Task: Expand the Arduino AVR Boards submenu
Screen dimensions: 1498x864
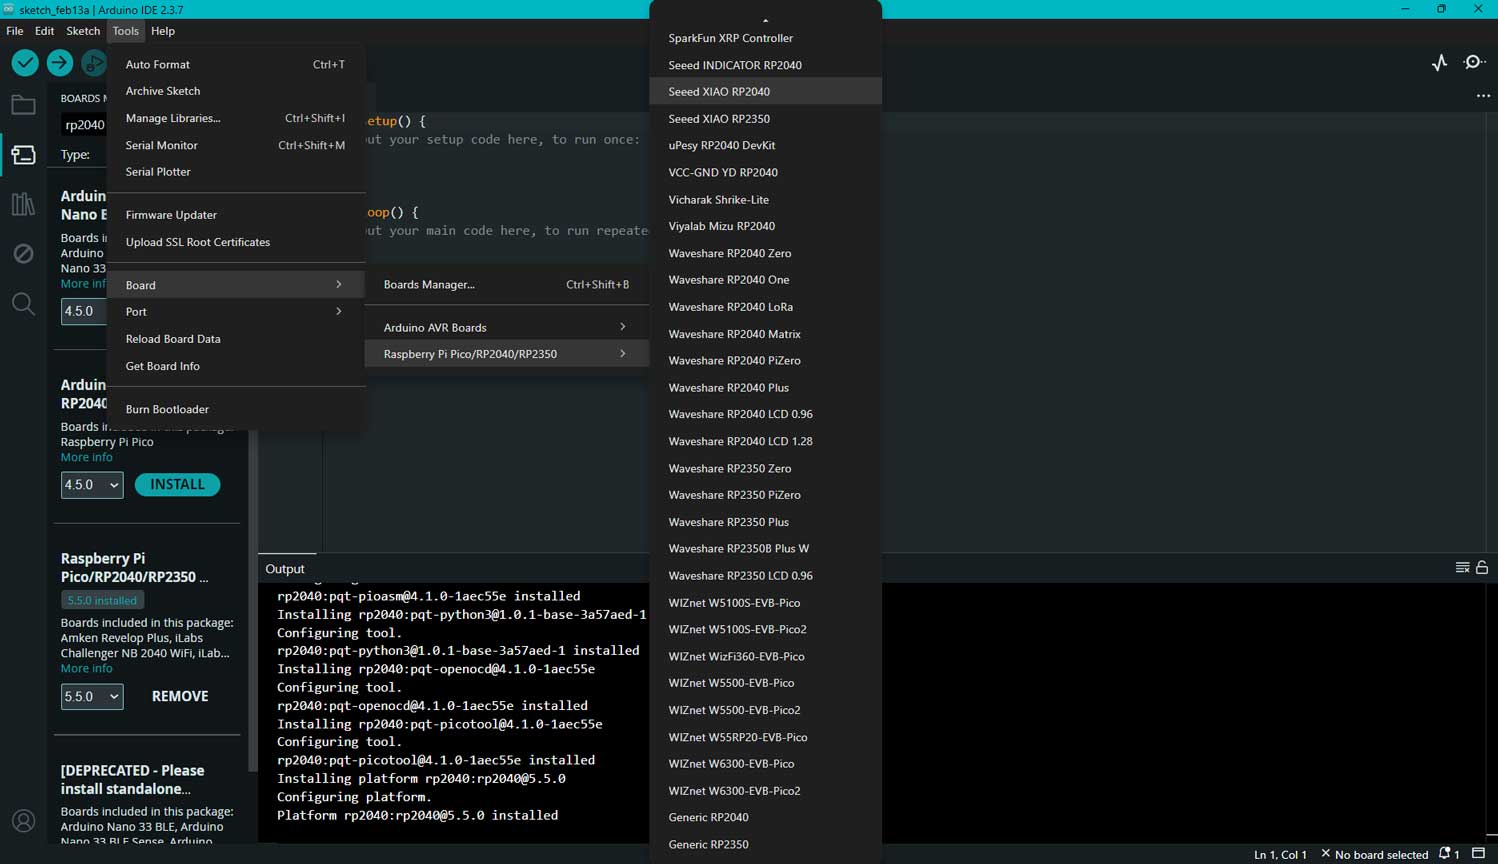Action: tap(507, 328)
